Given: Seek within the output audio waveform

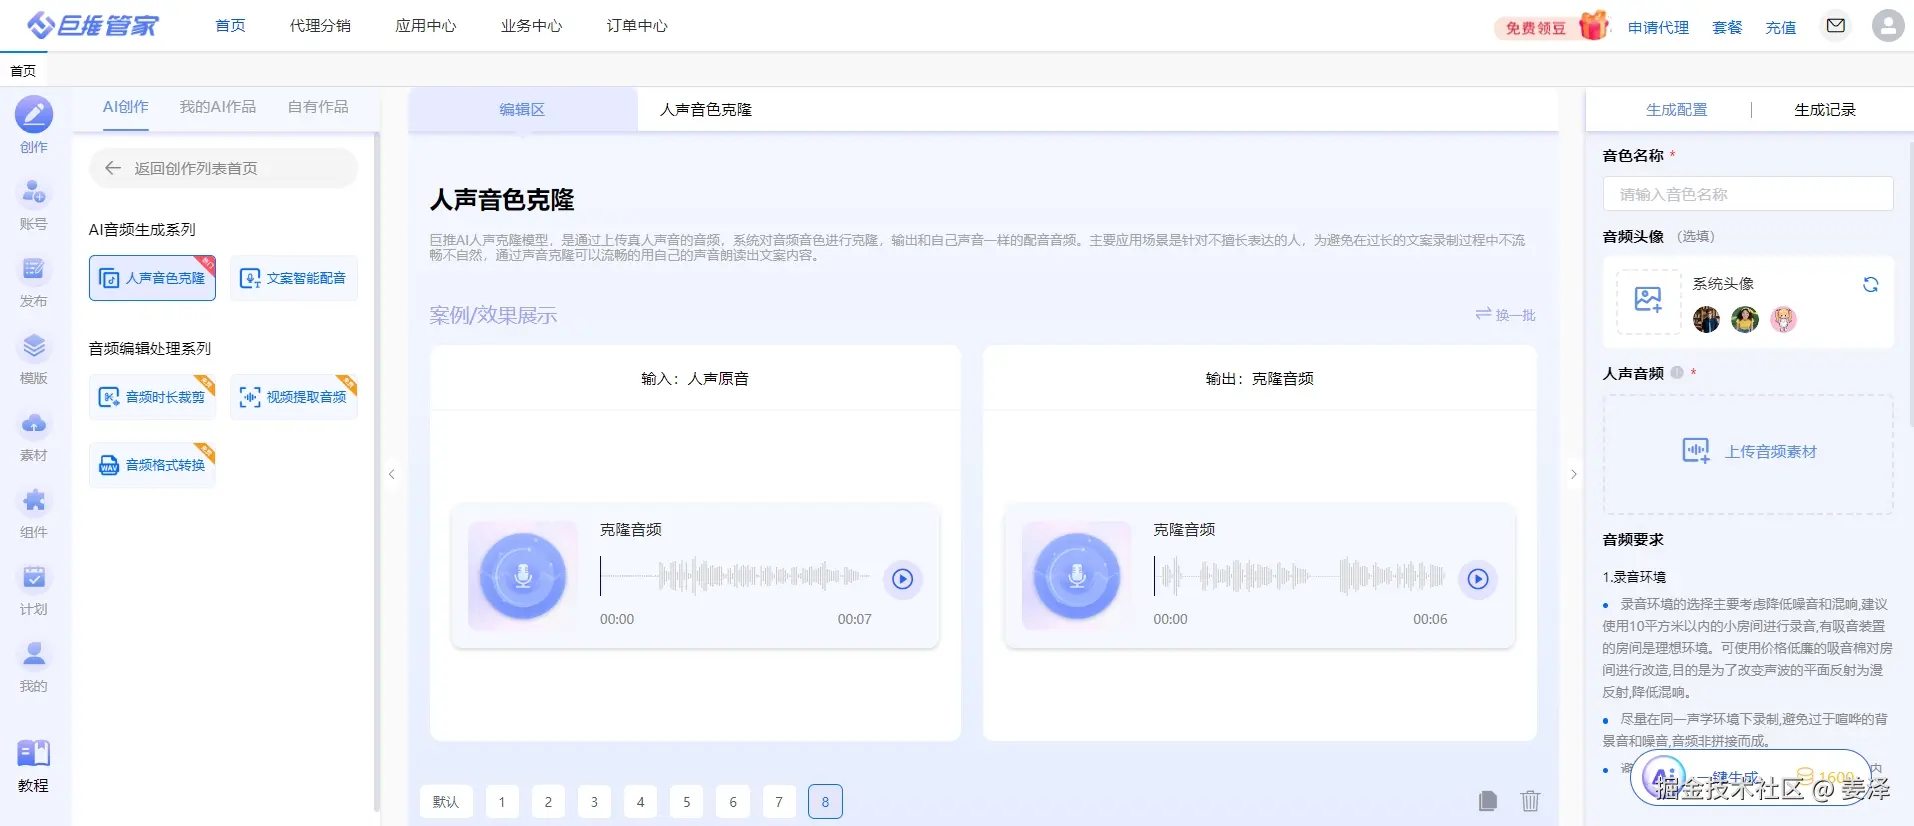Looking at the screenshot, I should (1300, 576).
